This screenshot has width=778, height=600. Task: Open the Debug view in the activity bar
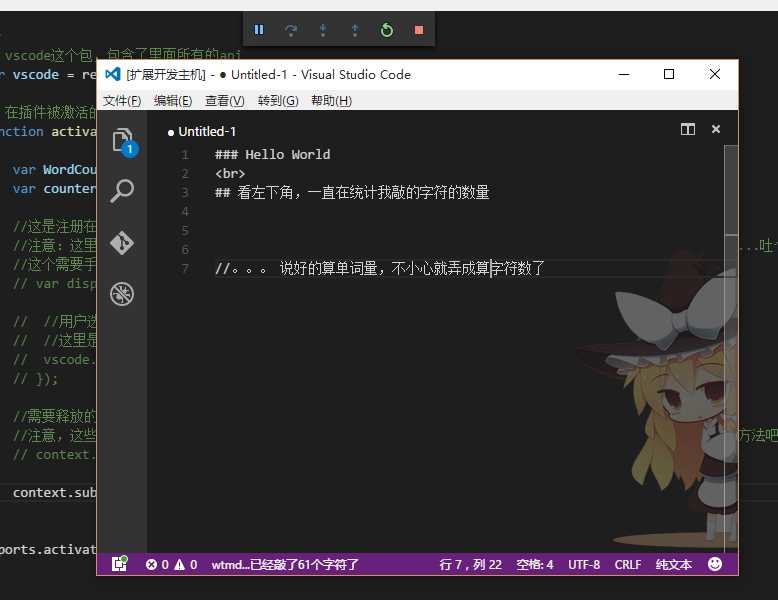point(122,294)
